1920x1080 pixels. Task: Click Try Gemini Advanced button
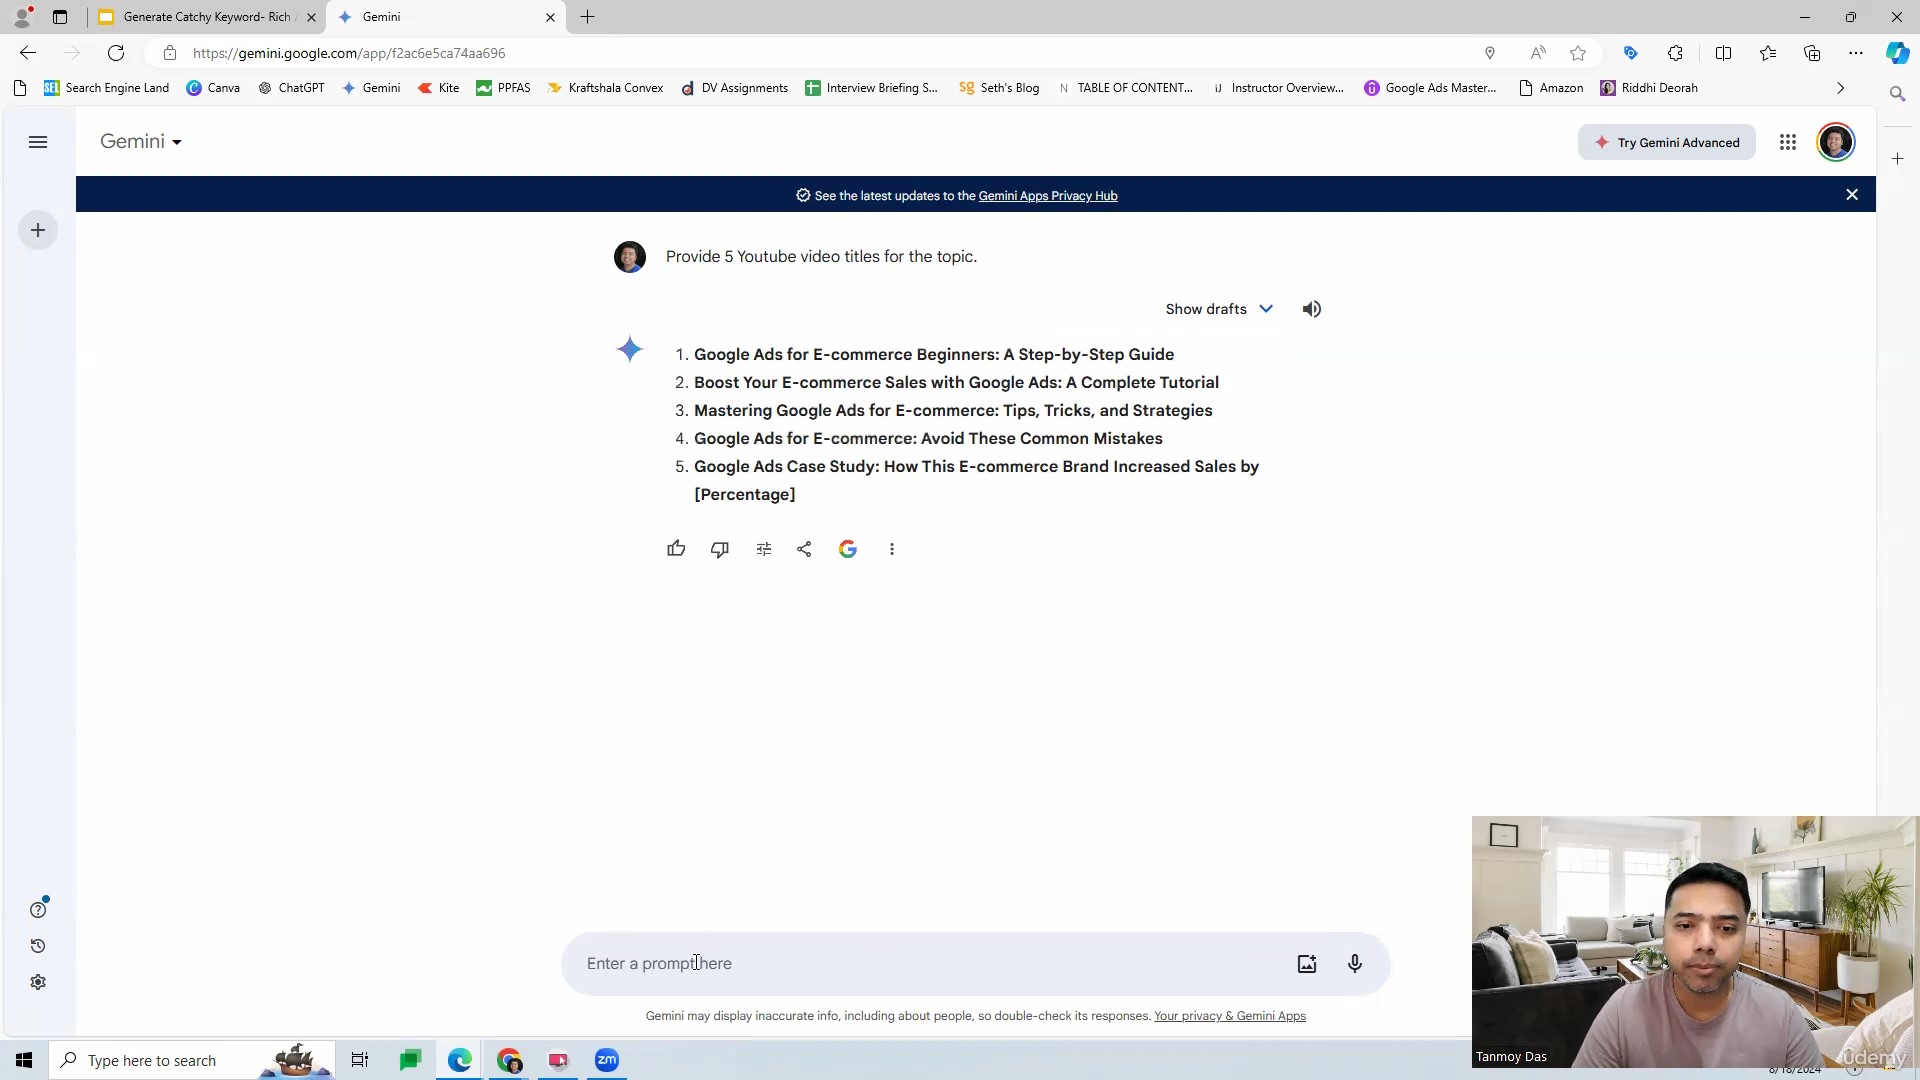[x=1667, y=142]
